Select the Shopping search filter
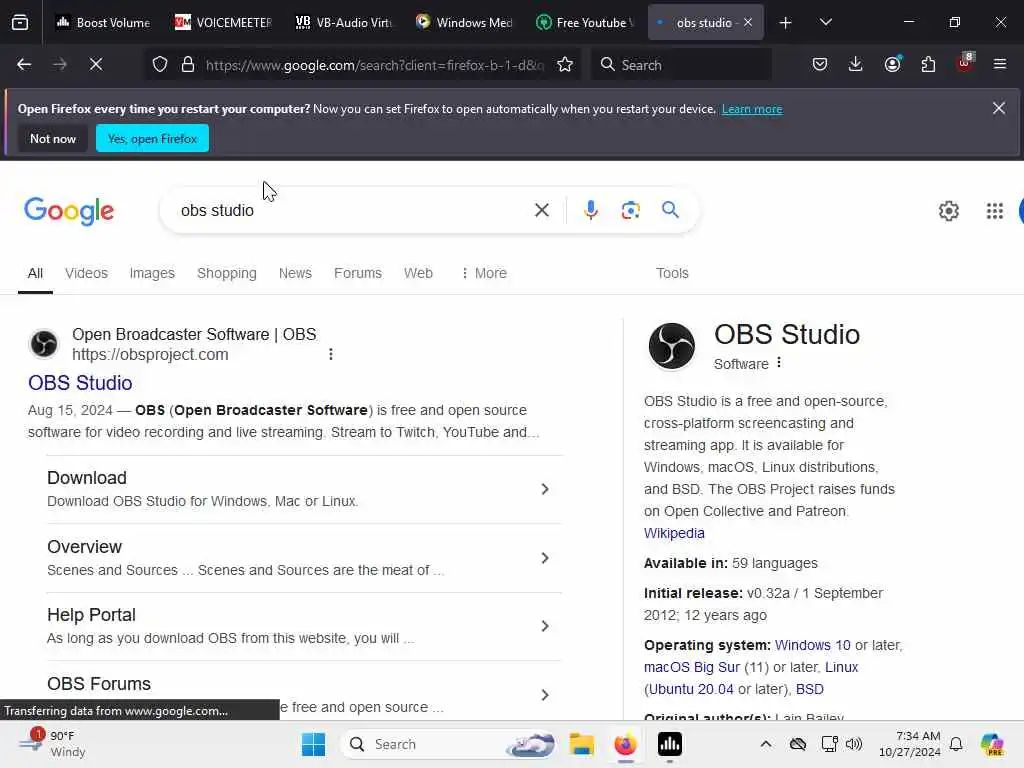This screenshot has height=768, width=1024. 227,273
